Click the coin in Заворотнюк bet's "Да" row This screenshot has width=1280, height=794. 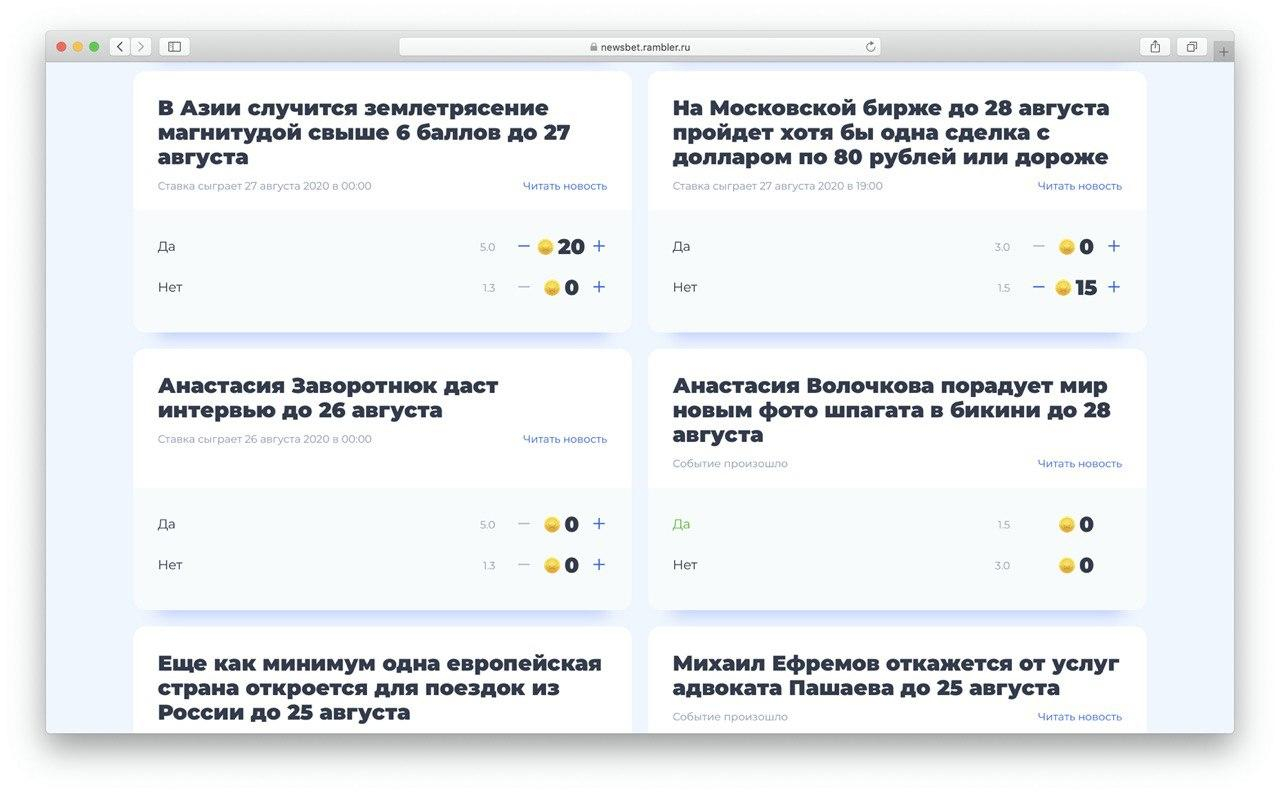point(552,525)
